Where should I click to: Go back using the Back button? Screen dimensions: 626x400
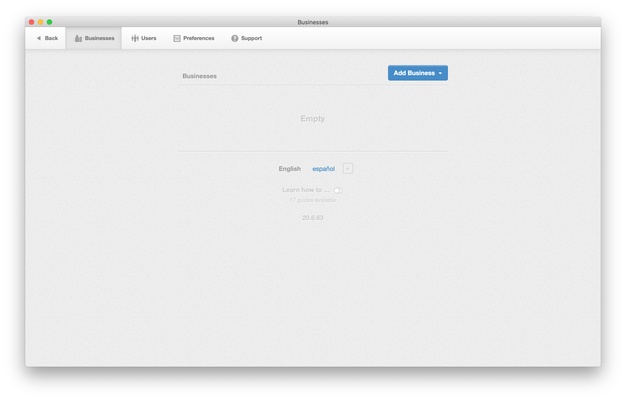coord(47,38)
